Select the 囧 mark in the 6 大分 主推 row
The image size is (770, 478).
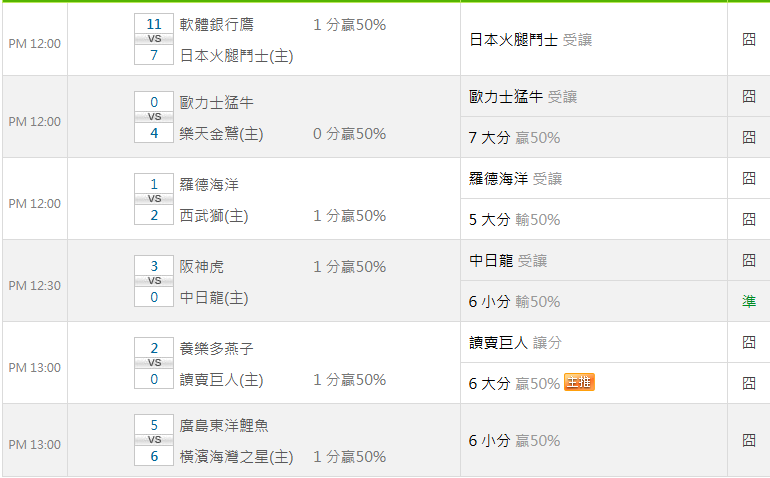pyautogui.click(x=748, y=383)
